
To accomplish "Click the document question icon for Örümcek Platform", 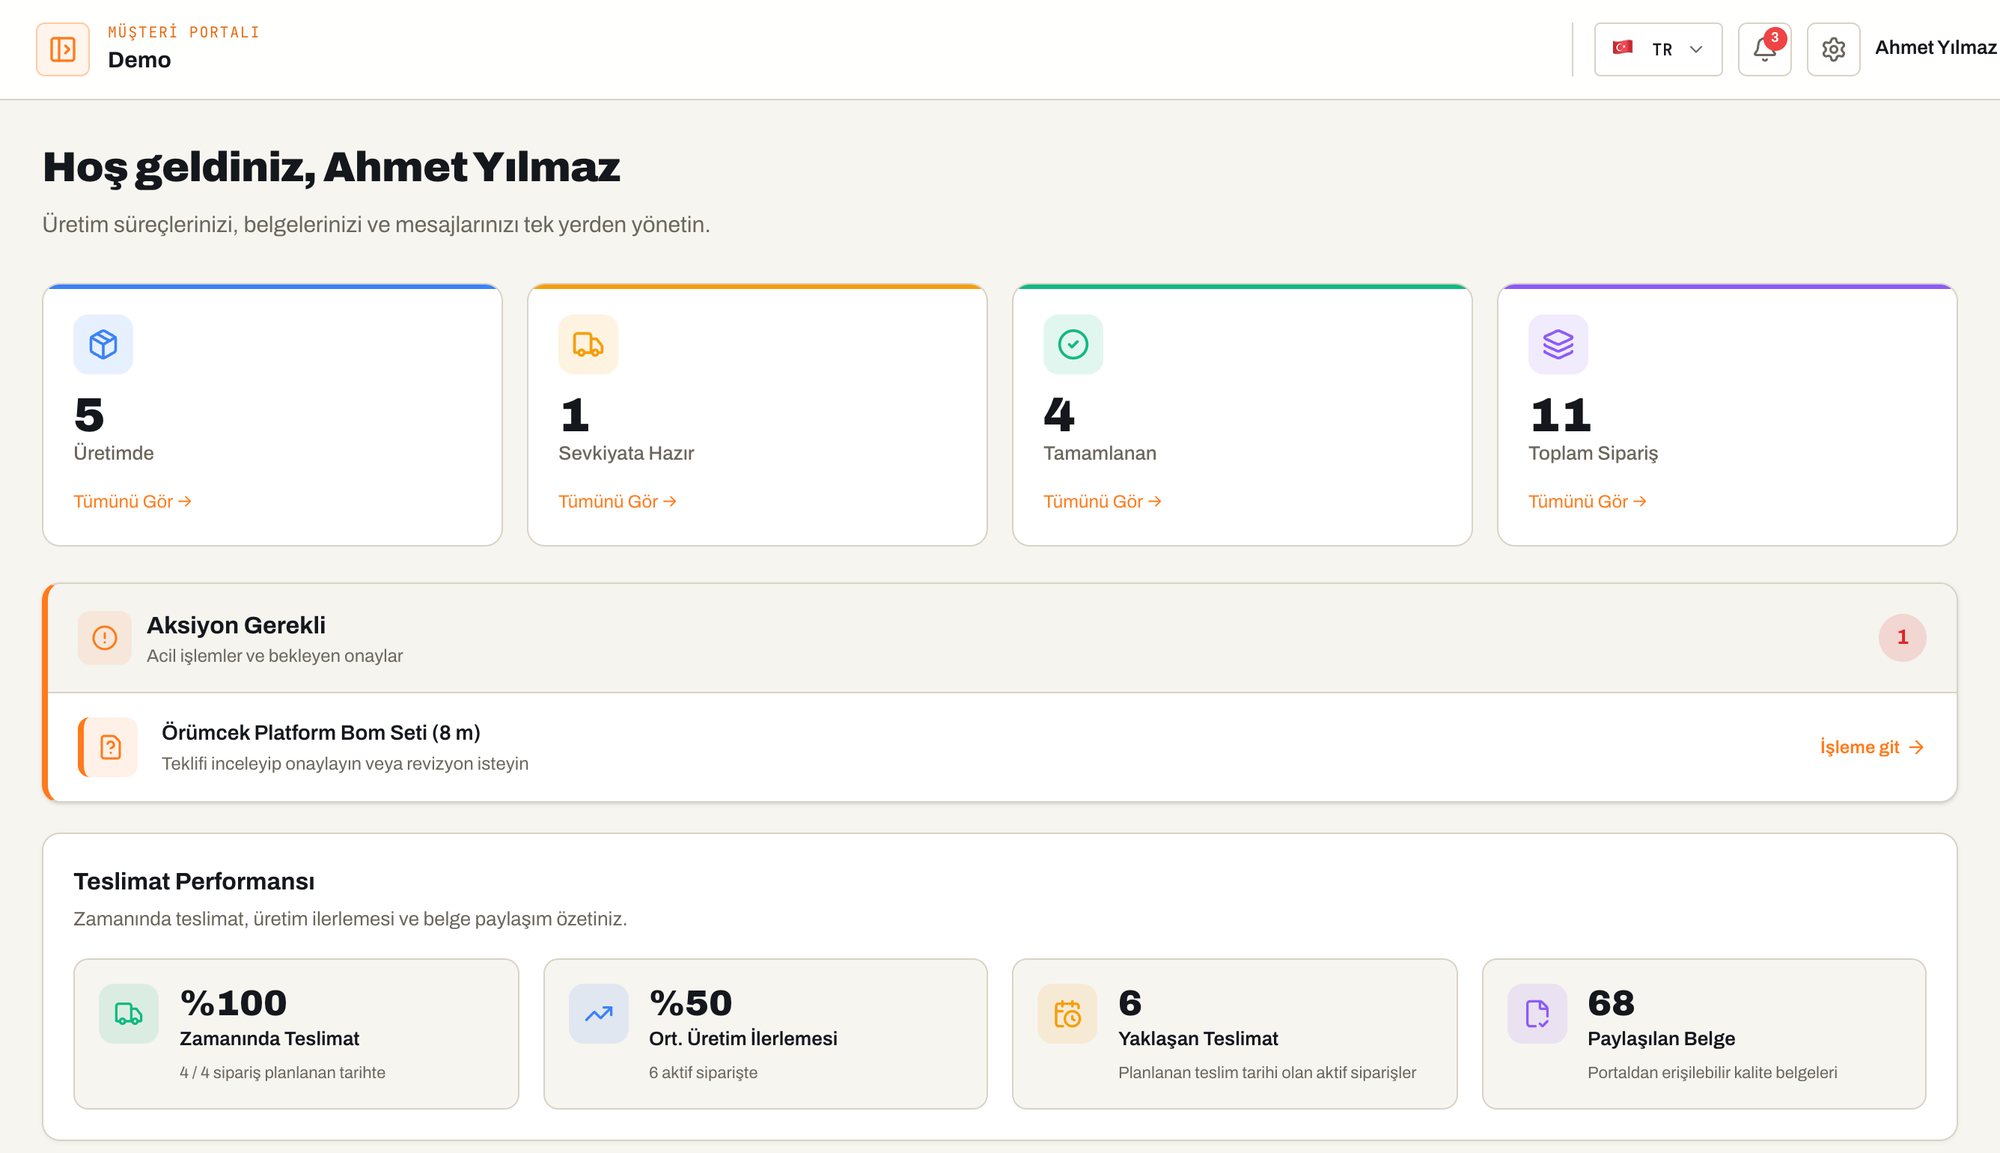I will (110, 747).
